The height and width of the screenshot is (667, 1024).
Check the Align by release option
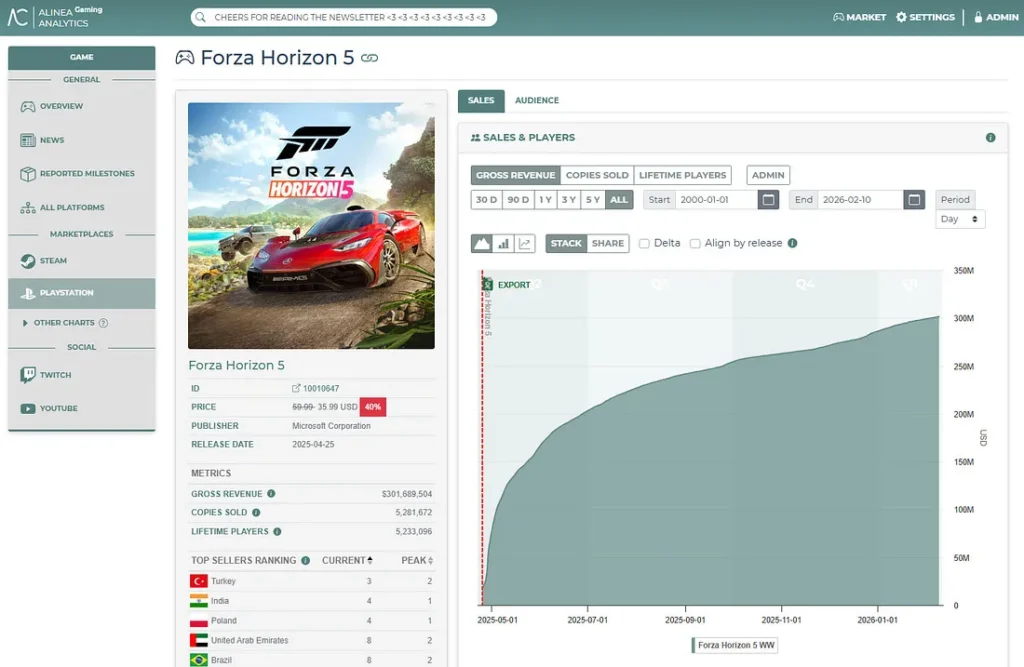pyautogui.click(x=695, y=243)
